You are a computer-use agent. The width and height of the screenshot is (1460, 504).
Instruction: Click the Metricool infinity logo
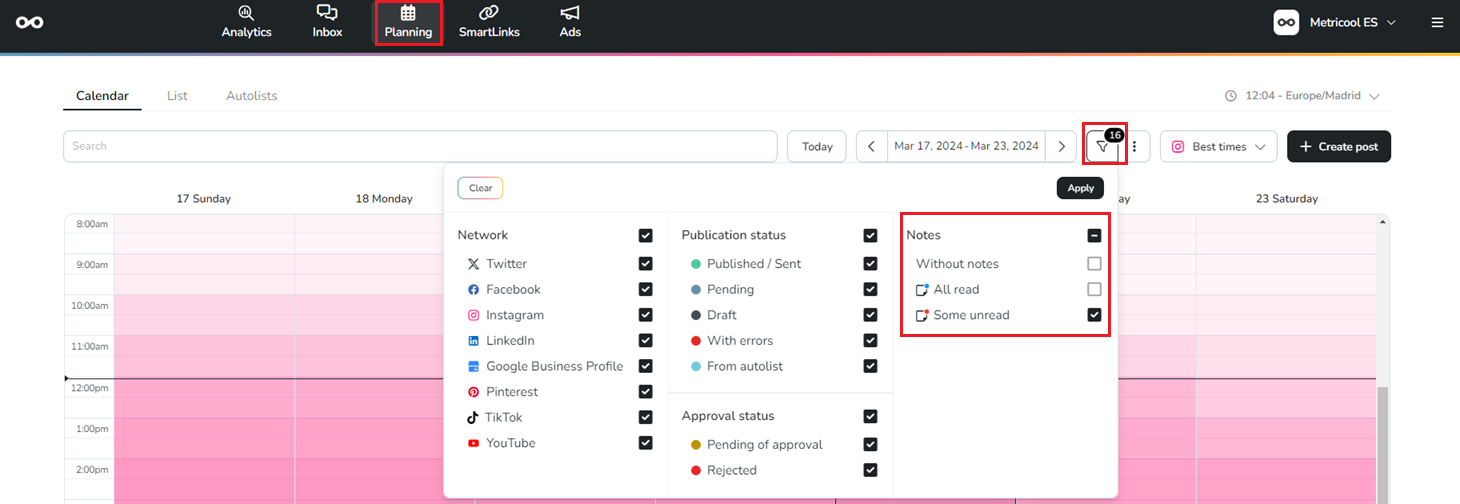coord(30,22)
